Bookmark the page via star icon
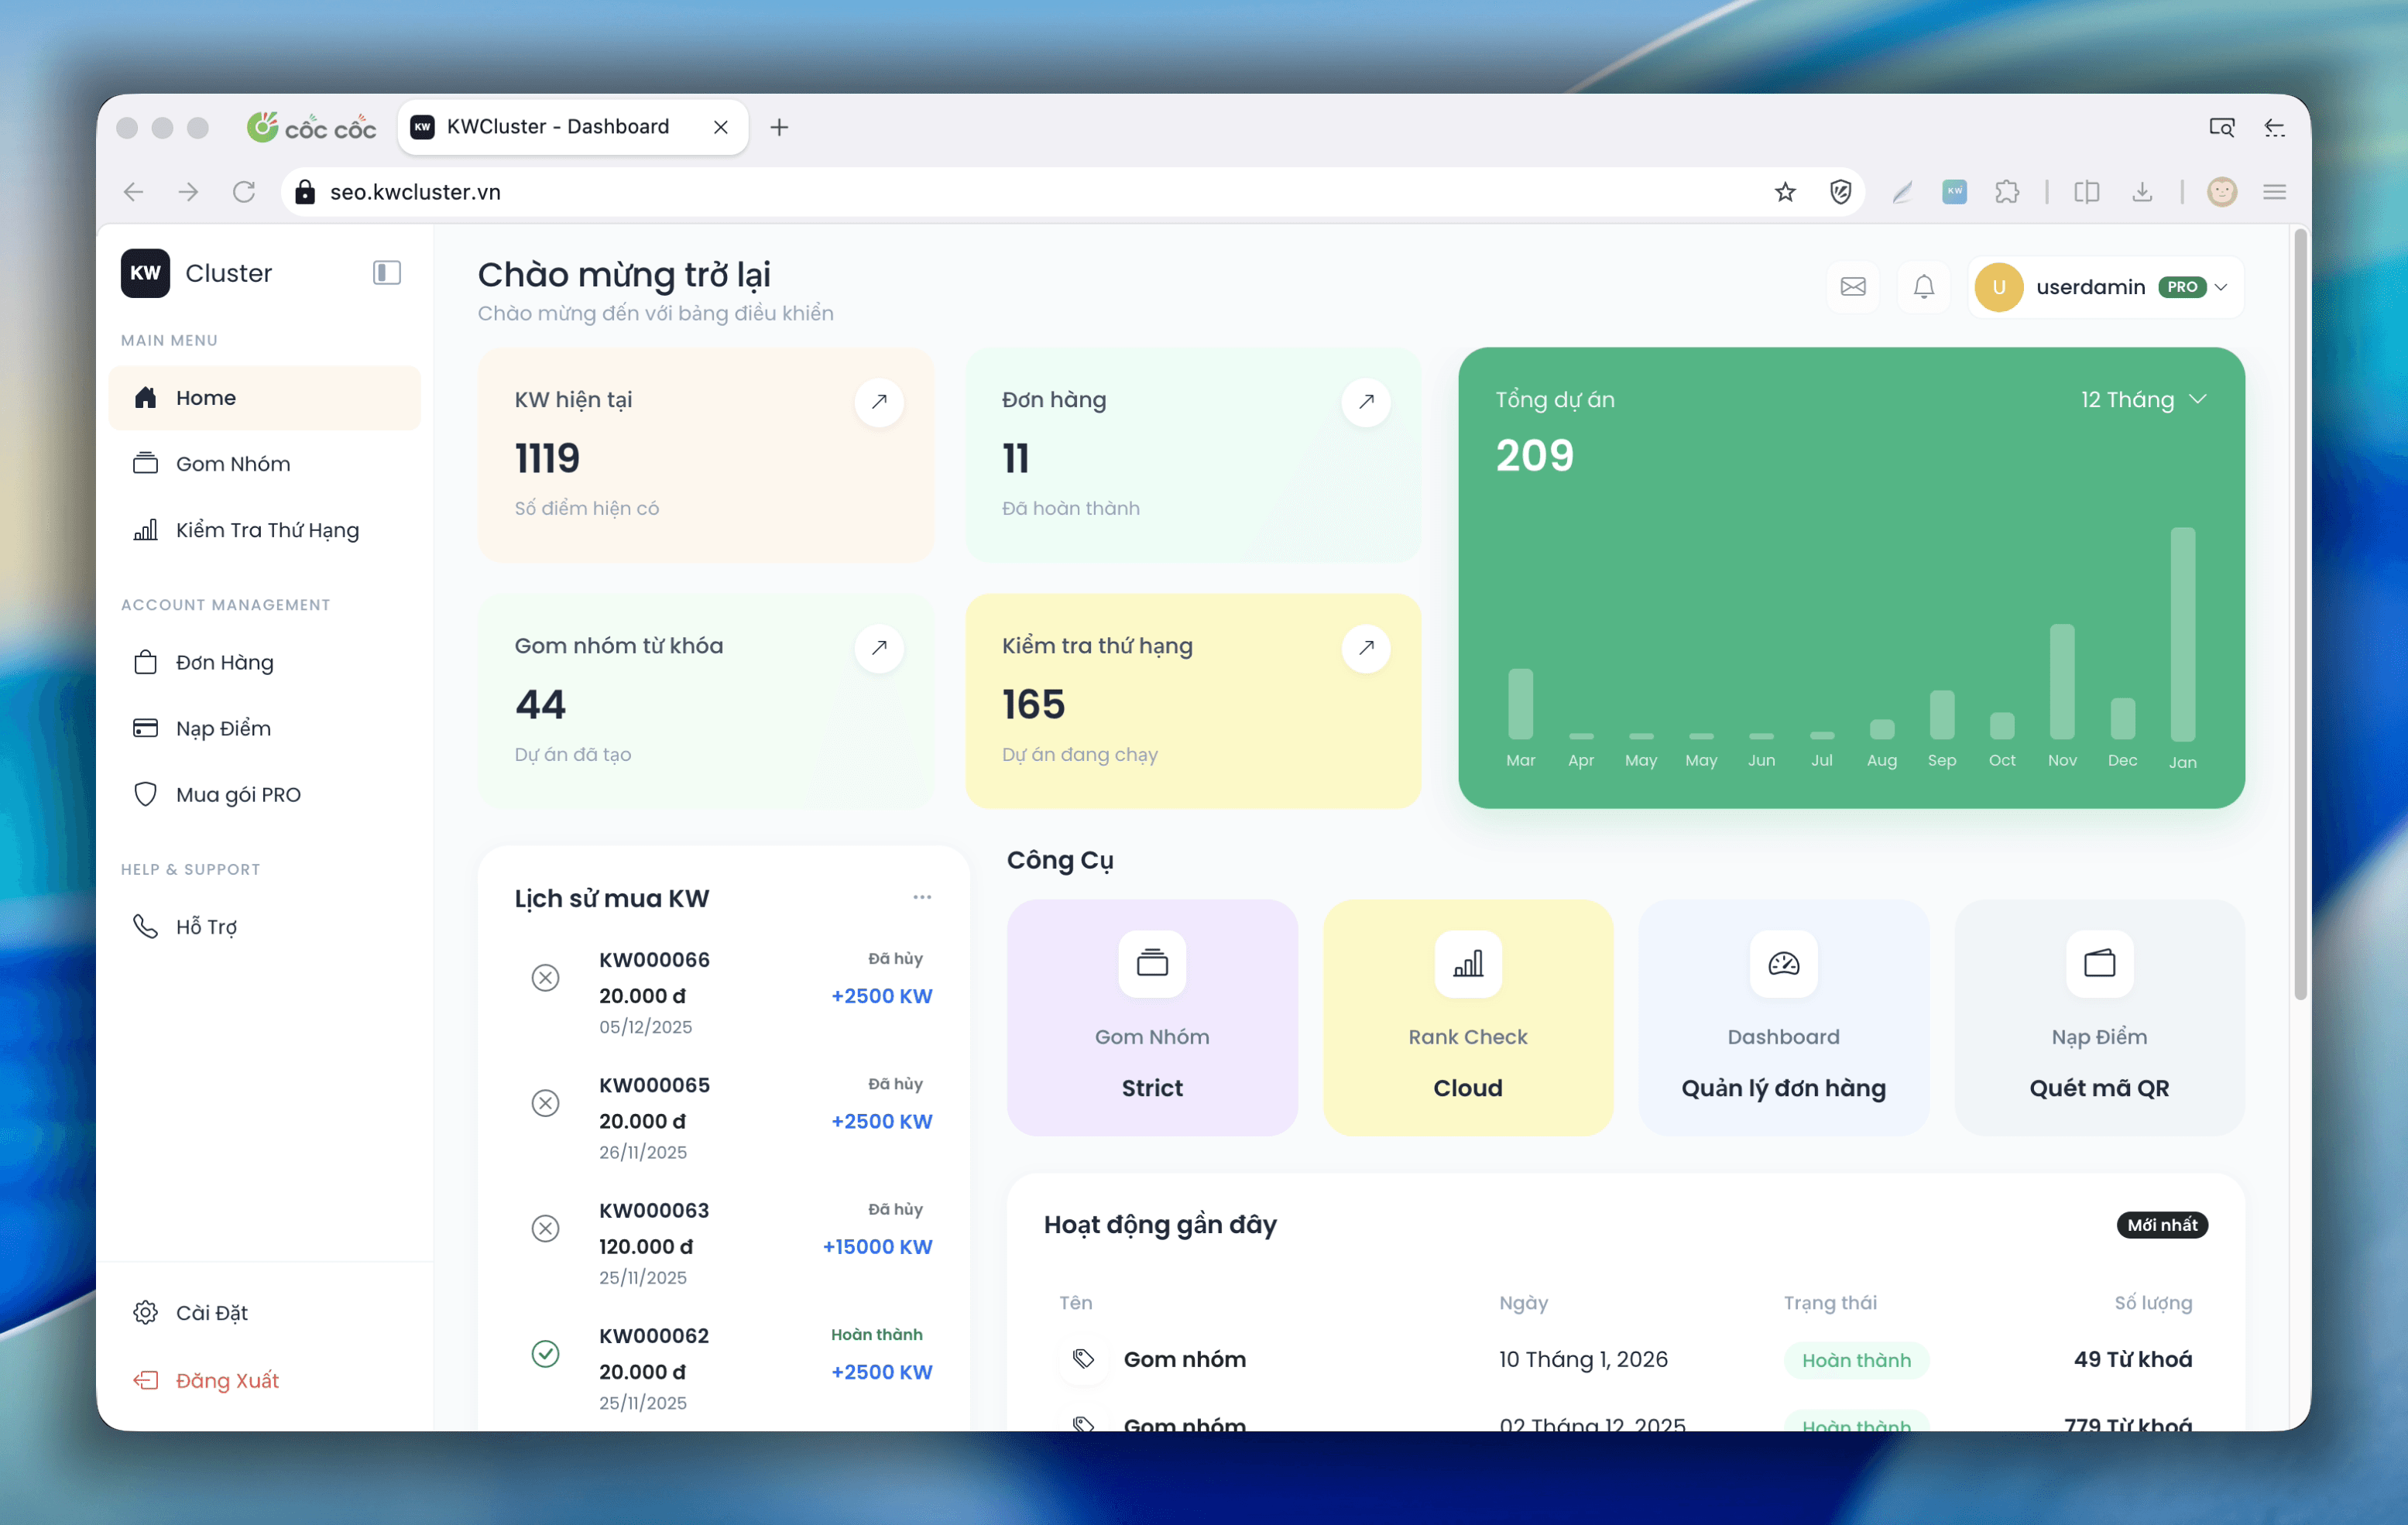This screenshot has width=2408, height=1525. 1786,191
